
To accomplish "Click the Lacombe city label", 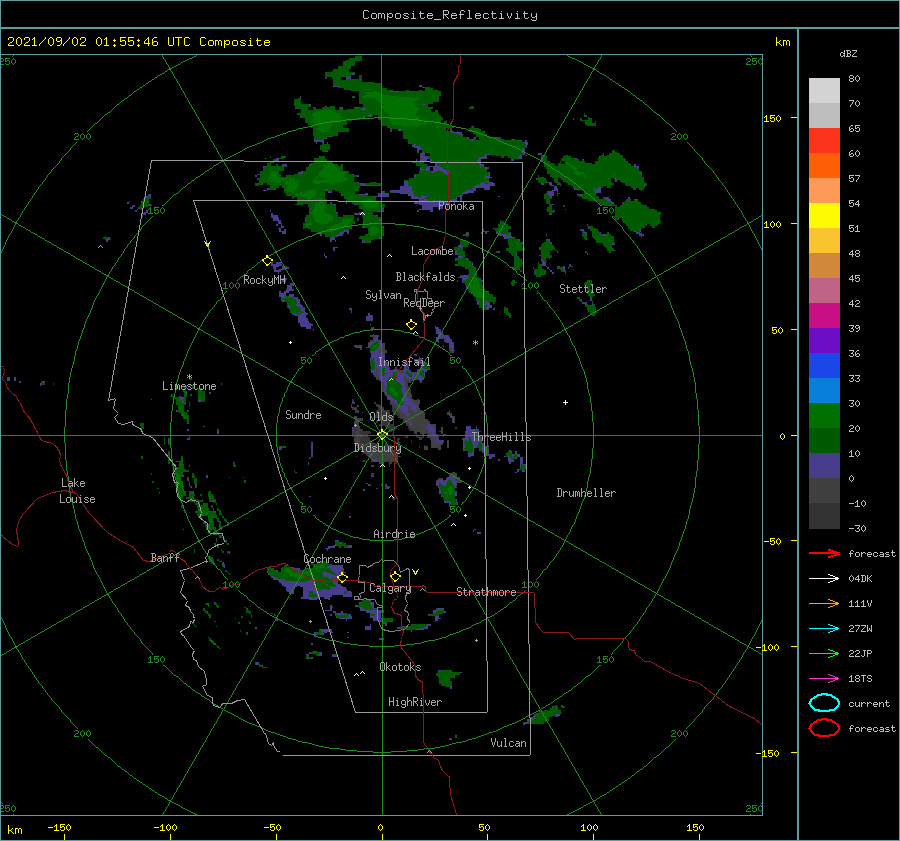I will [432, 251].
